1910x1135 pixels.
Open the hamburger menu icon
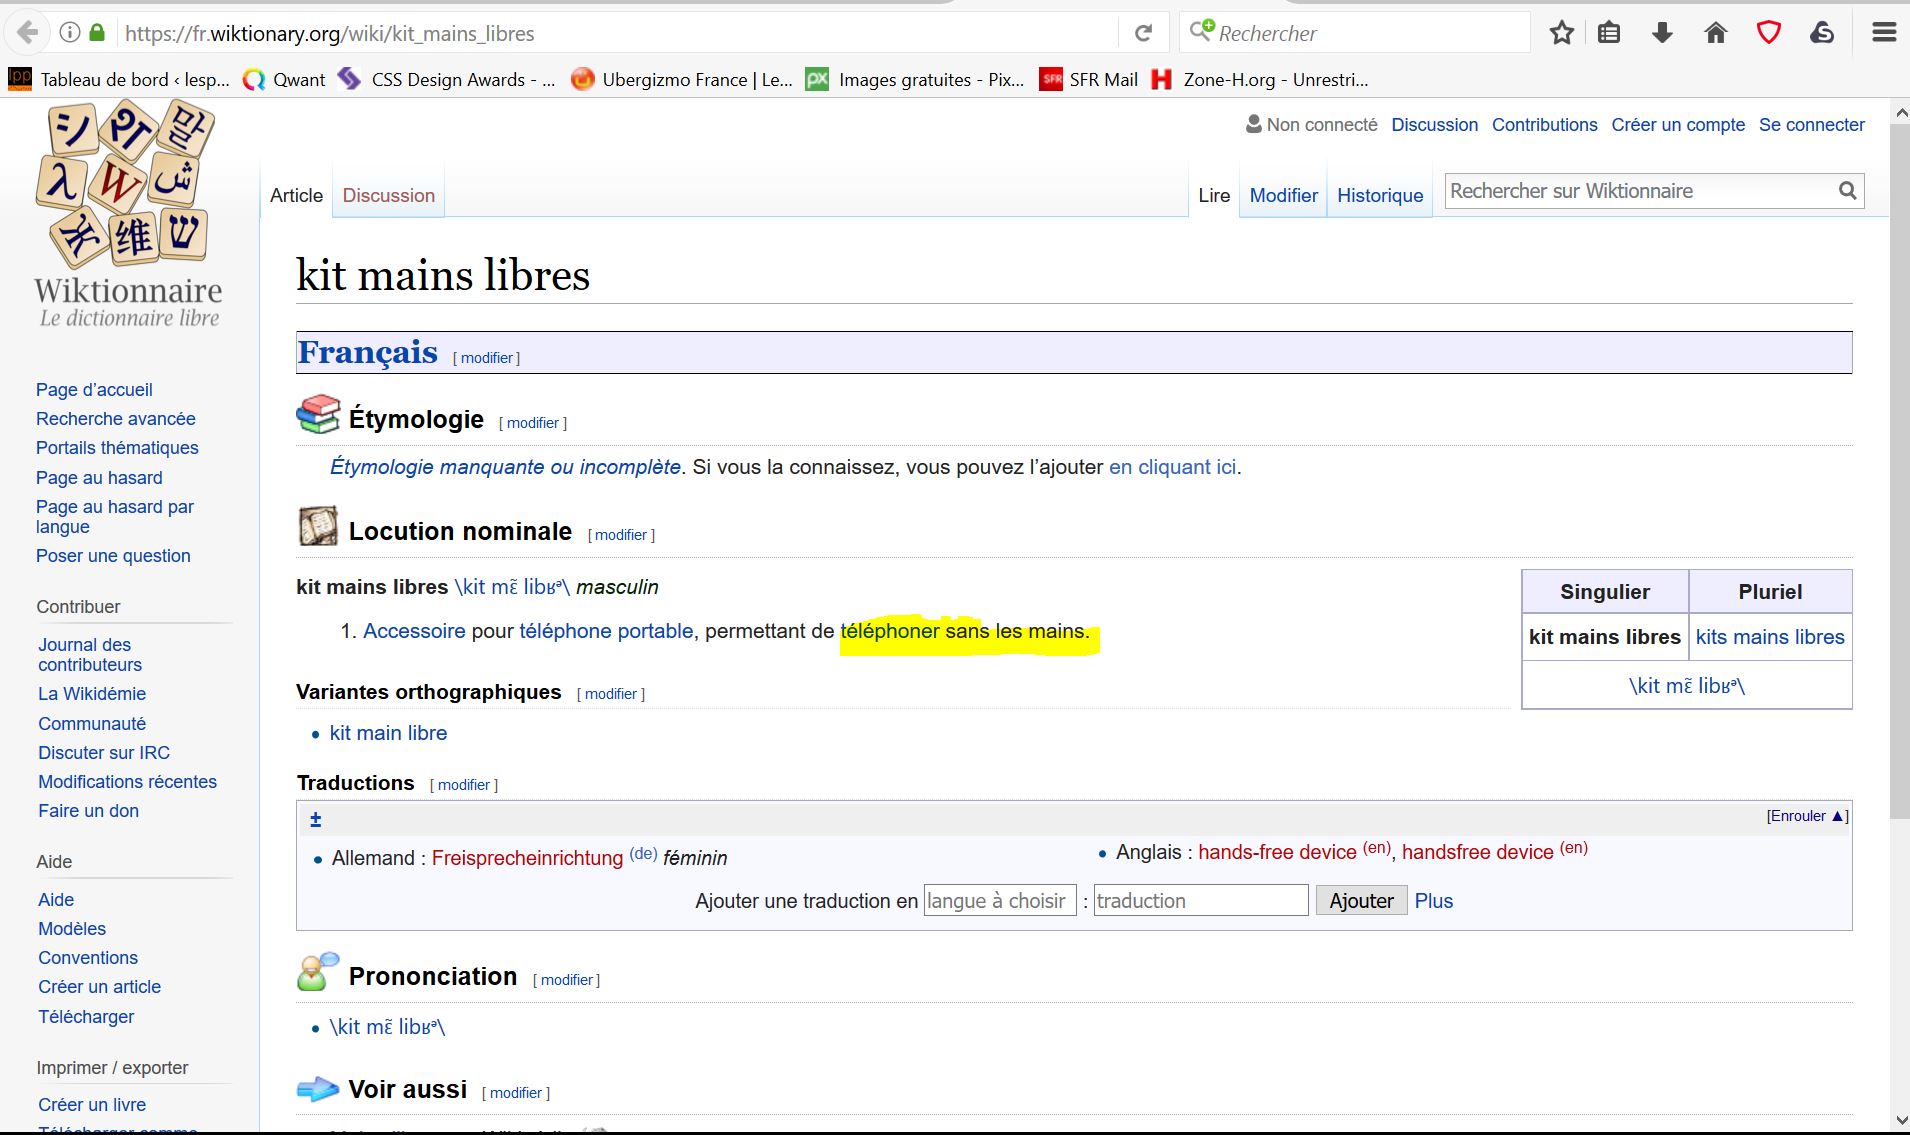[1884, 33]
